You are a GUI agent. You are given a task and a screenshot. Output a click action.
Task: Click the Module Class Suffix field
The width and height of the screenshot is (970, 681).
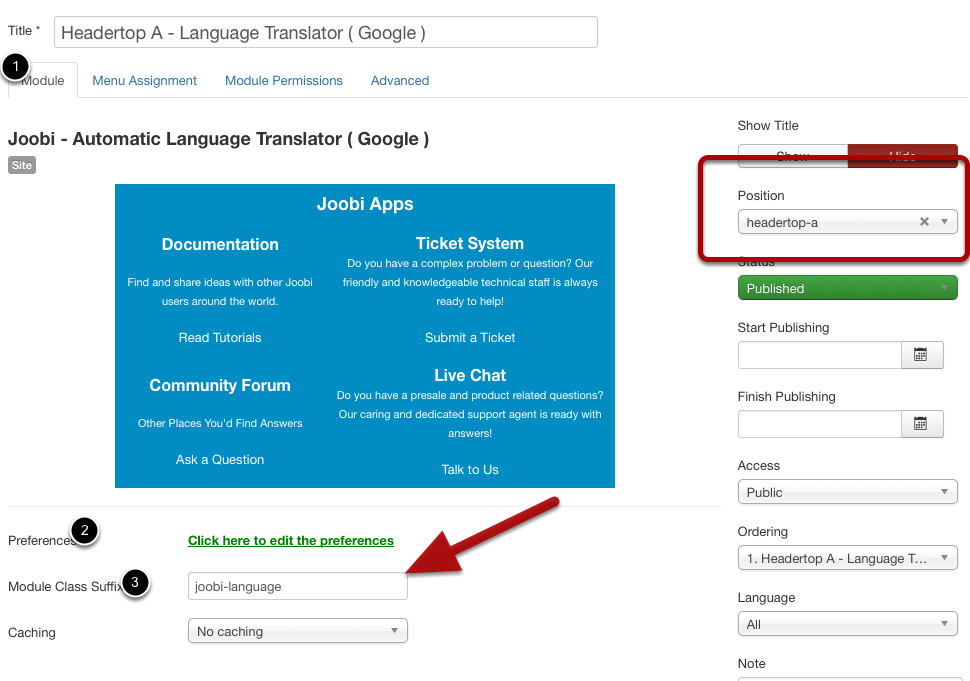tap(298, 586)
